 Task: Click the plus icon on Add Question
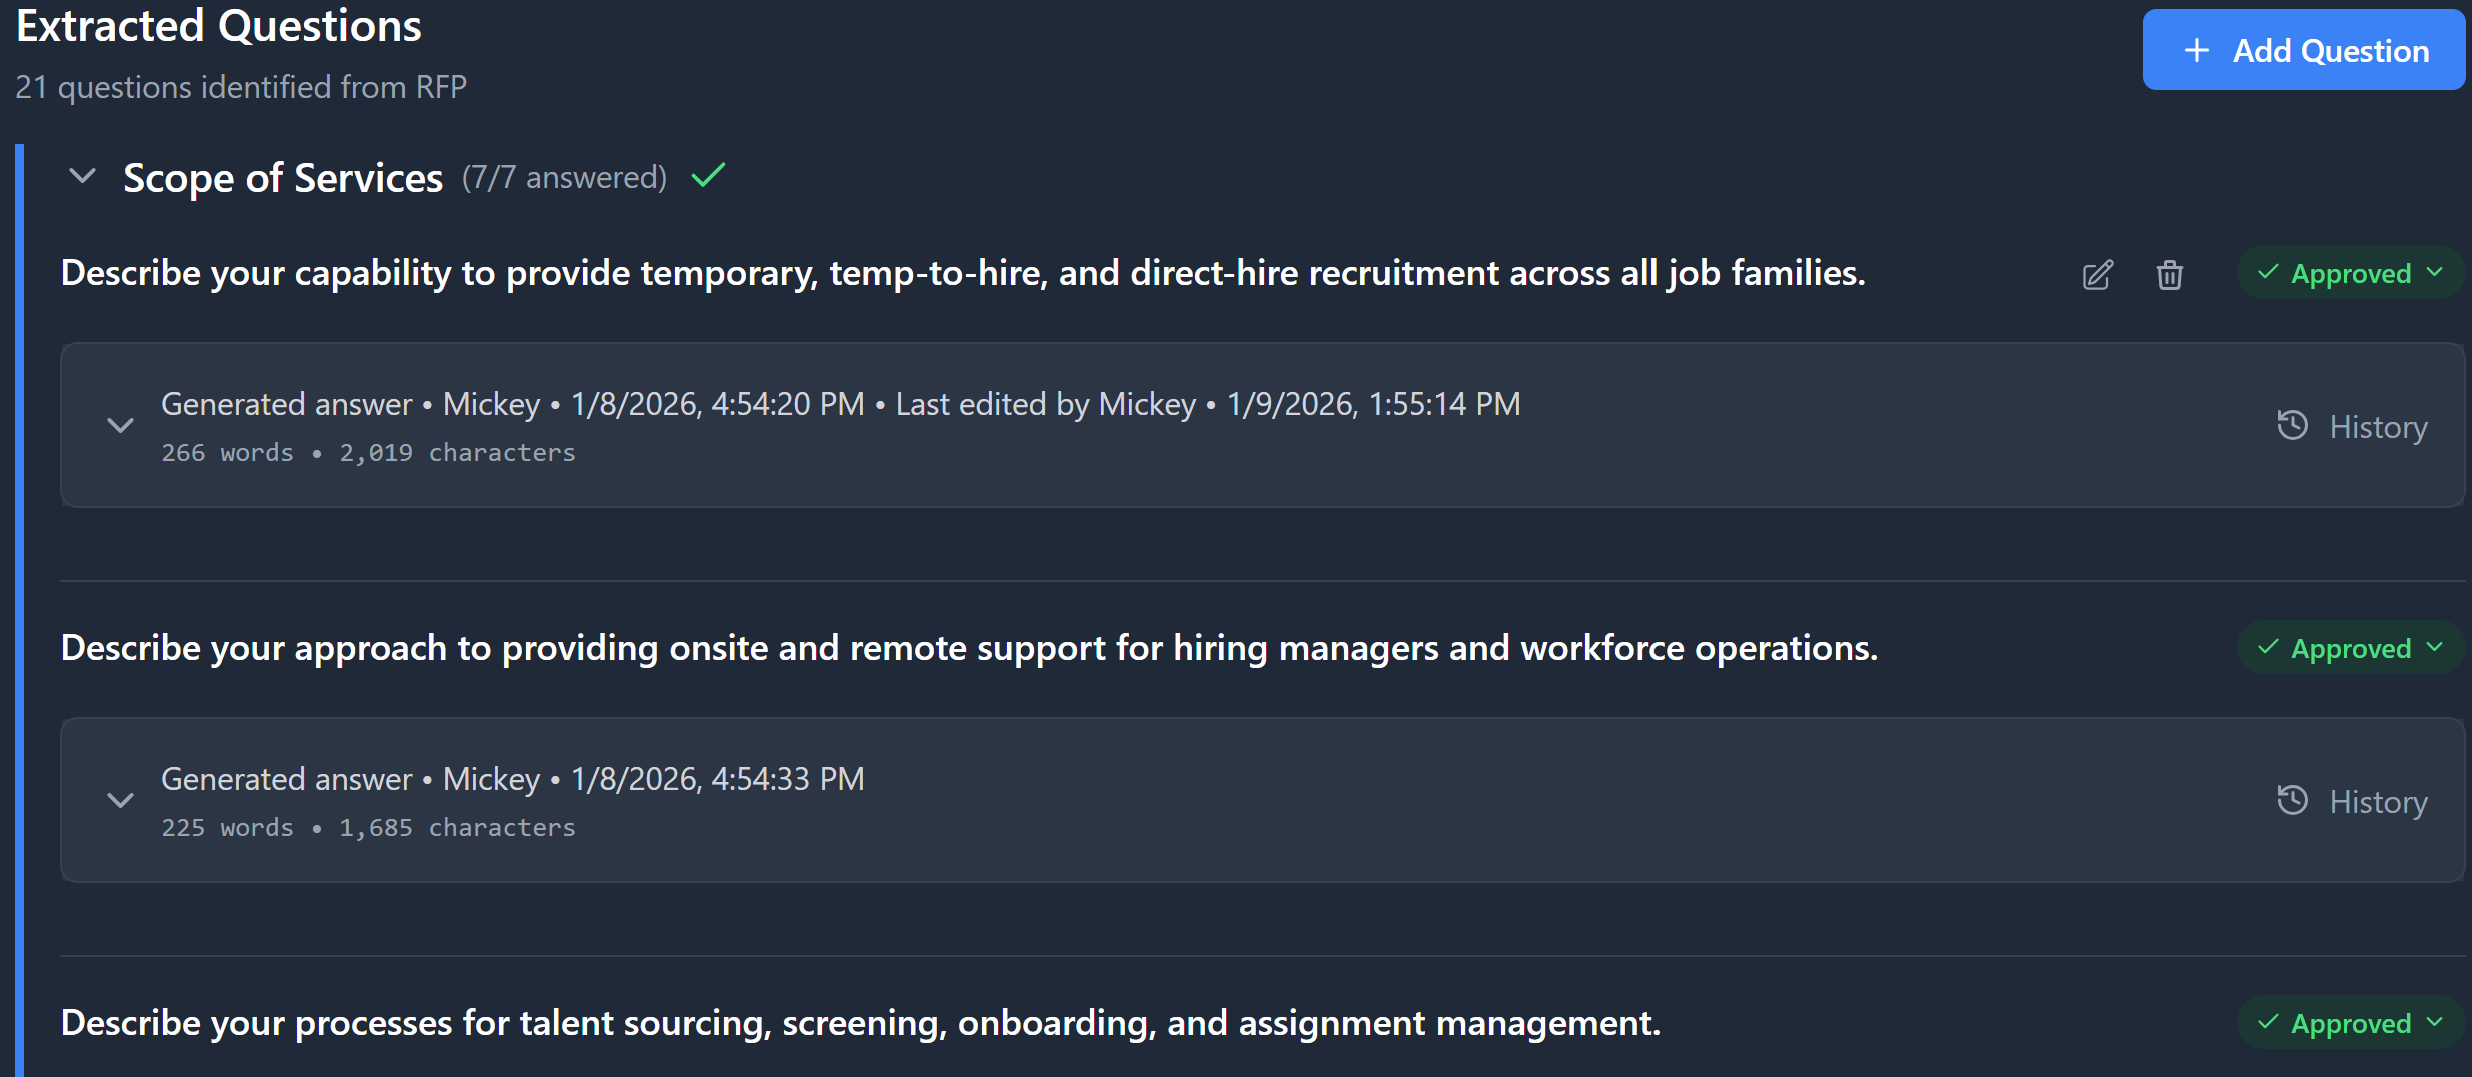(2196, 49)
